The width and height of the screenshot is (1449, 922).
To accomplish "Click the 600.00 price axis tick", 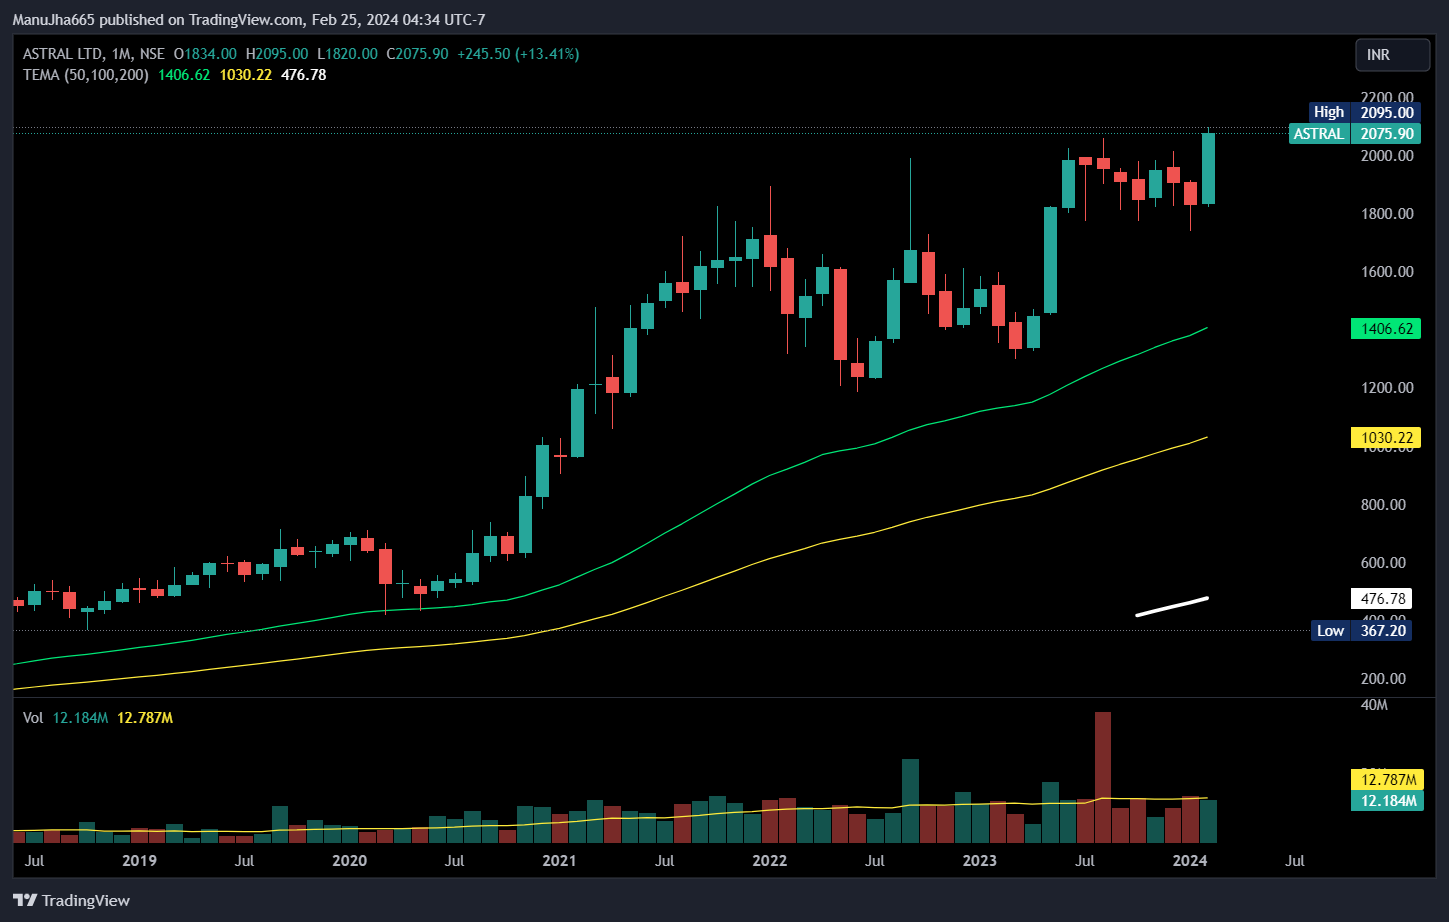I will 1383,563.
